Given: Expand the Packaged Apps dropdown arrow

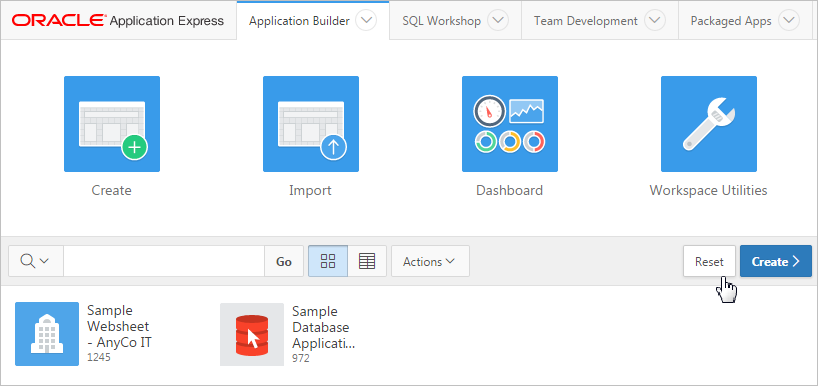Looking at the screenshot, I should (x=788, y=21).
